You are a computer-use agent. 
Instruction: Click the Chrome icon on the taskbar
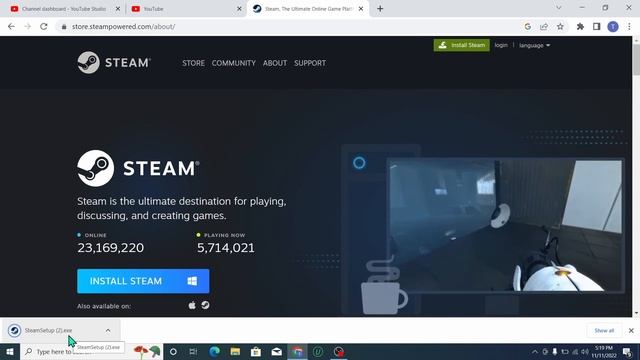[297, 351]
